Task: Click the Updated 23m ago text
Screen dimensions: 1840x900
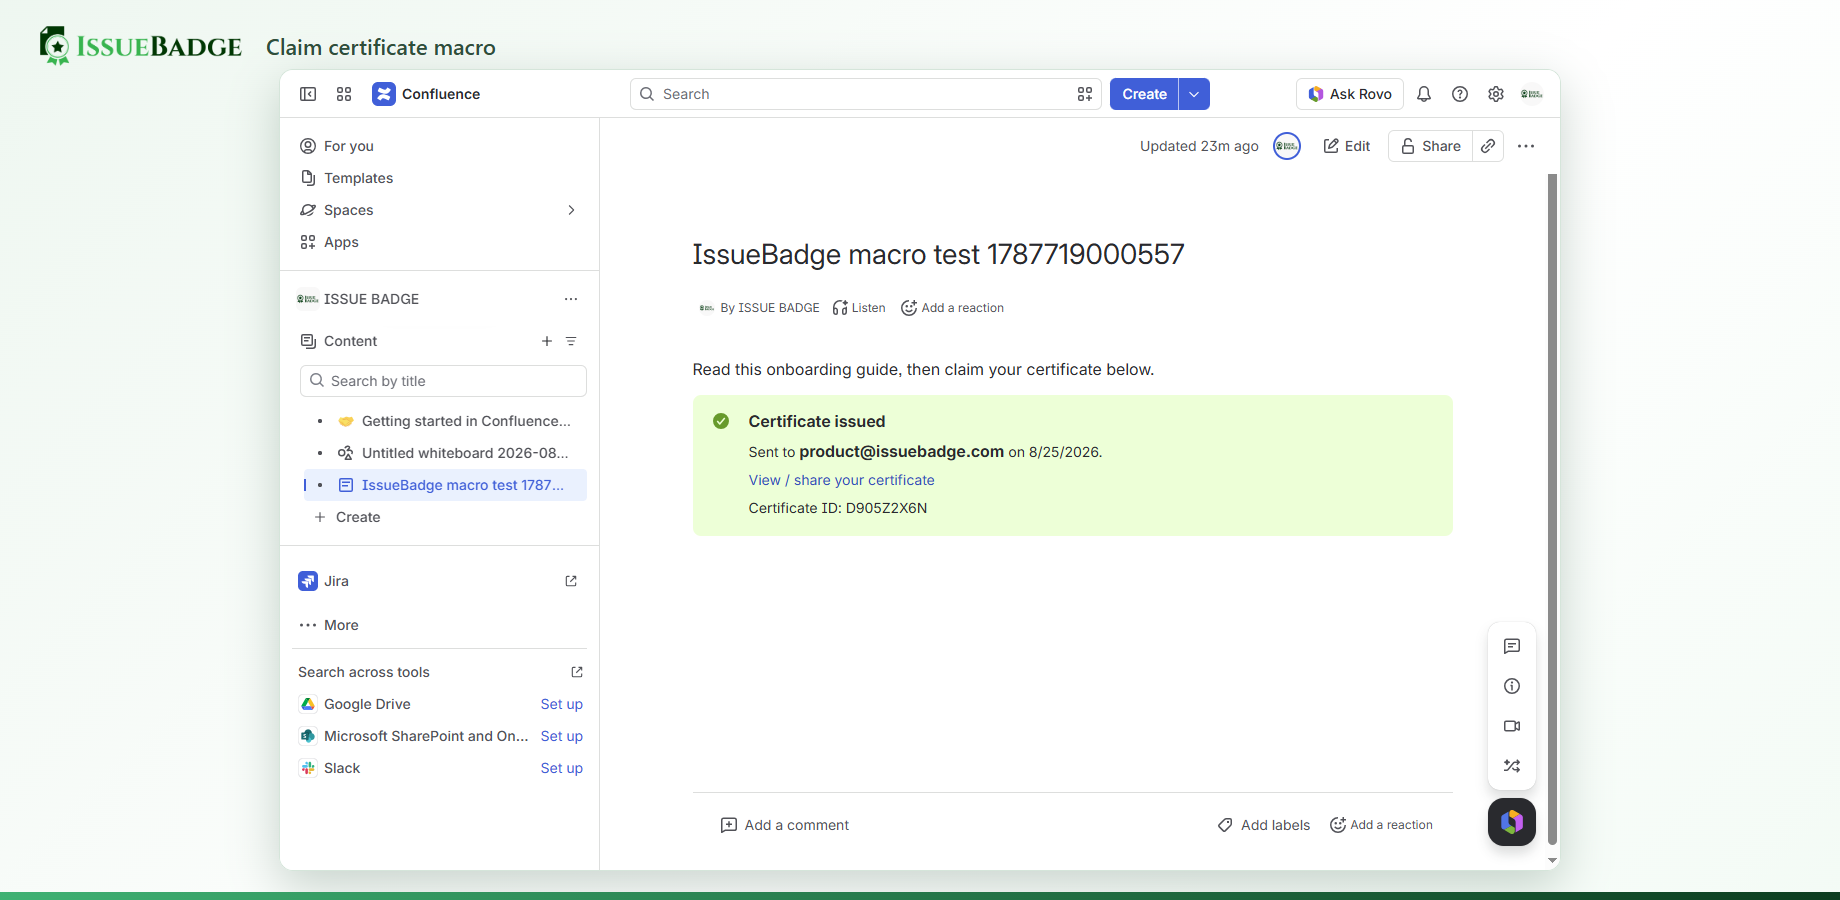Action: click(x=1199, y=146)
